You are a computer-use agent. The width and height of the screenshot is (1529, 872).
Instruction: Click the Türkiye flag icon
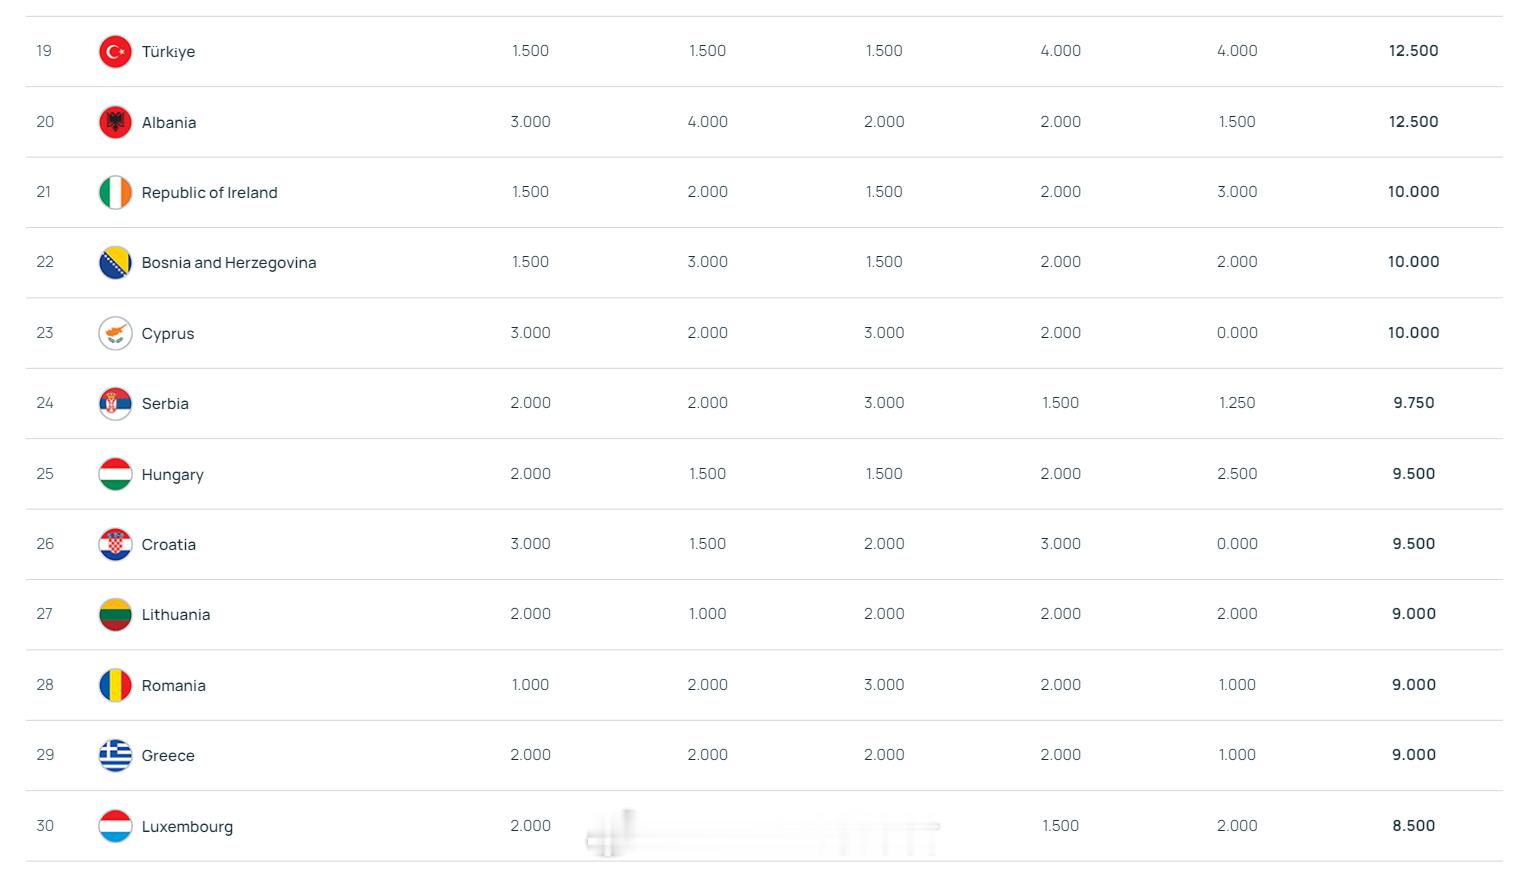(x=115, y=51)
